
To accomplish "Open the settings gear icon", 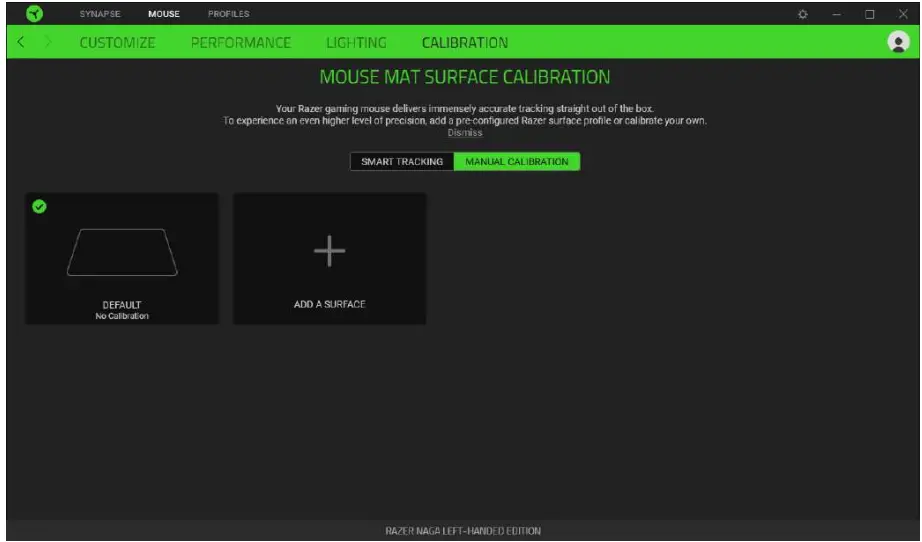I will coord(803,14).
